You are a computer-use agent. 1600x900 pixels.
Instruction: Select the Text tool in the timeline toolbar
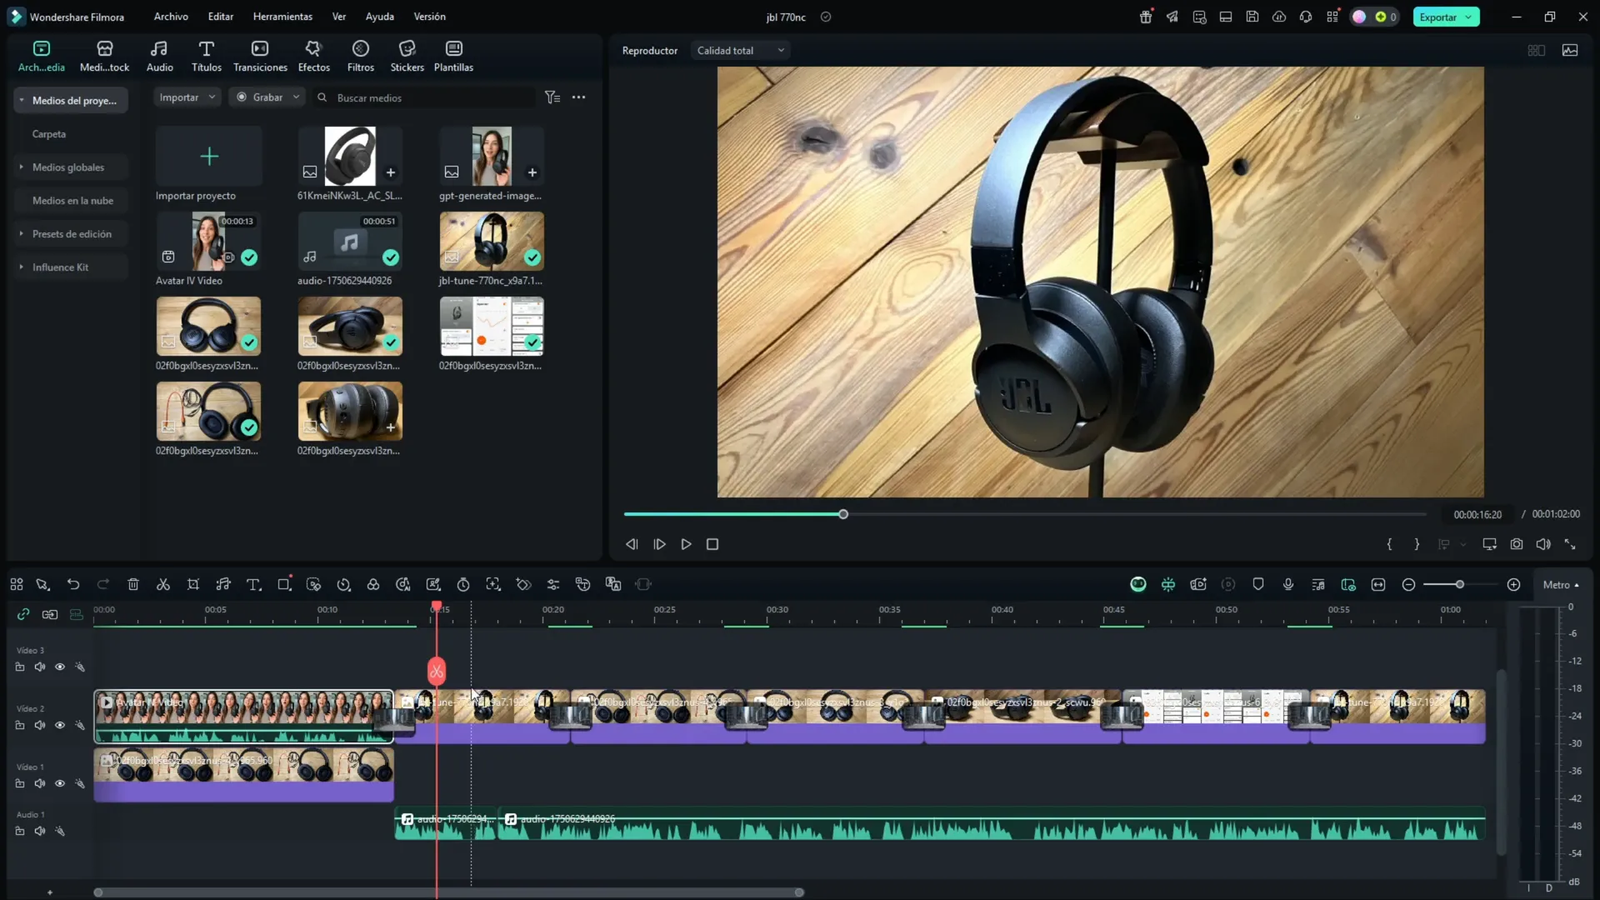(253, 584)
